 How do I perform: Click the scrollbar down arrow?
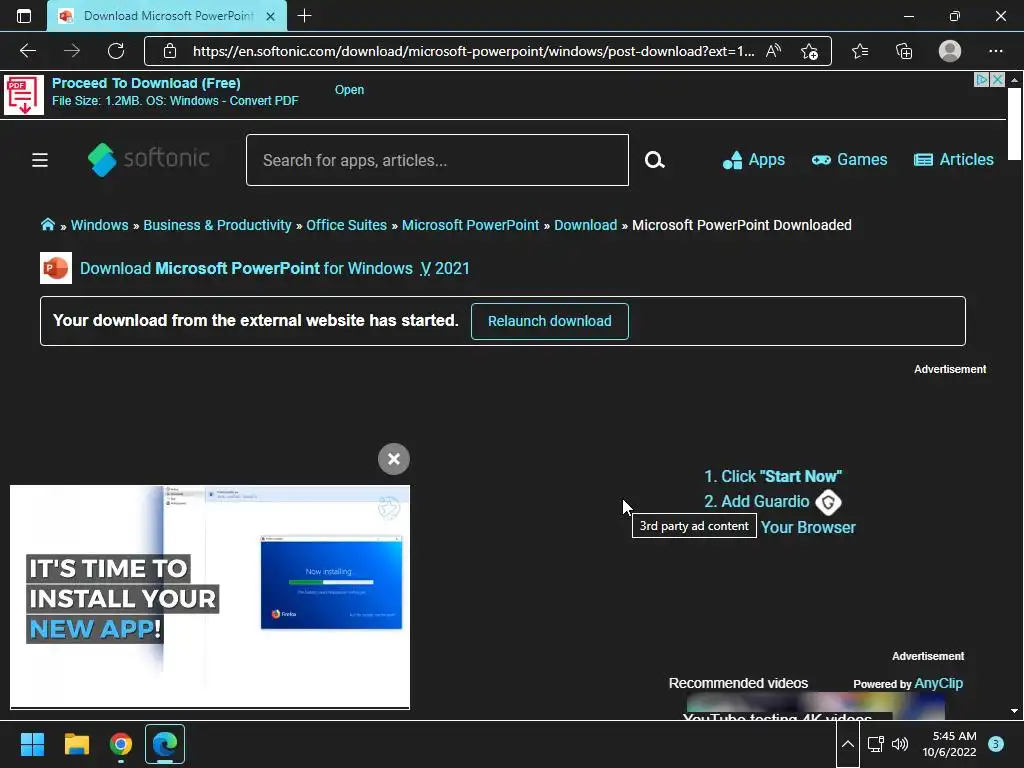(x=1014, y=711)
